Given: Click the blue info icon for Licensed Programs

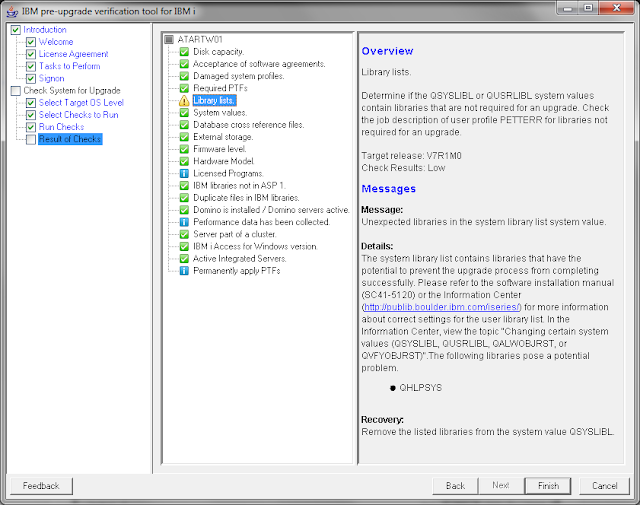Looking at the screenshot, I should click(x=184, y=174).
